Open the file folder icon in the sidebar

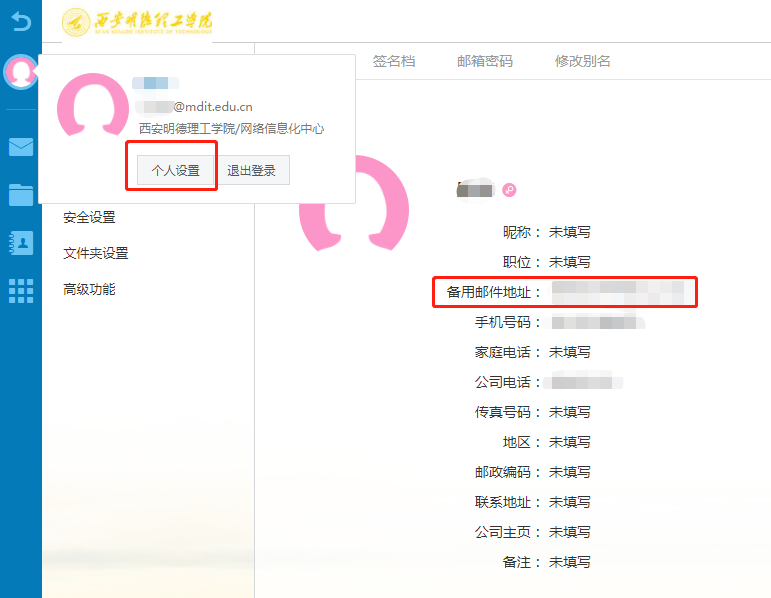click(20, 195)
